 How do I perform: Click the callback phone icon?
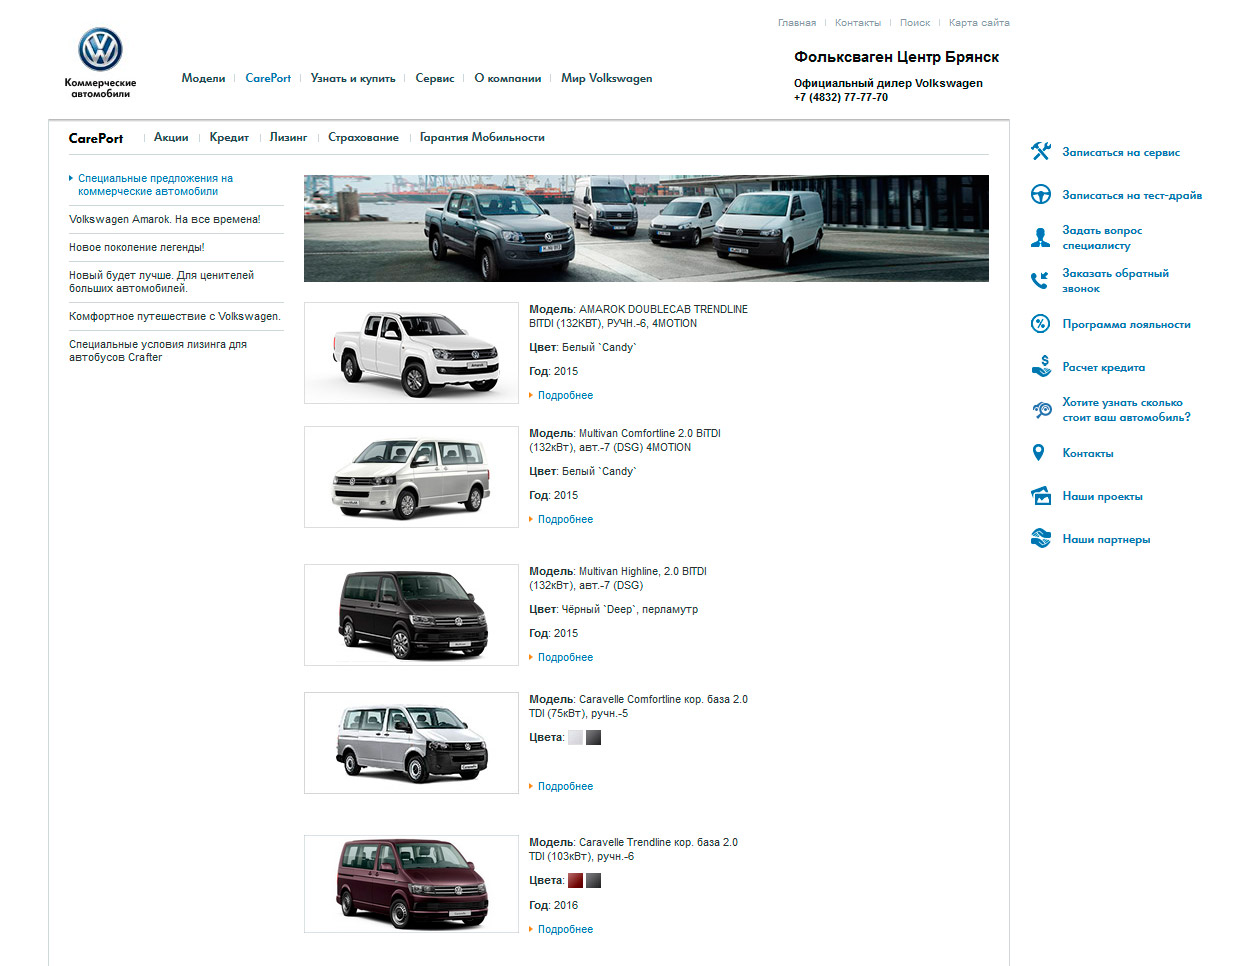[1040, 281]
